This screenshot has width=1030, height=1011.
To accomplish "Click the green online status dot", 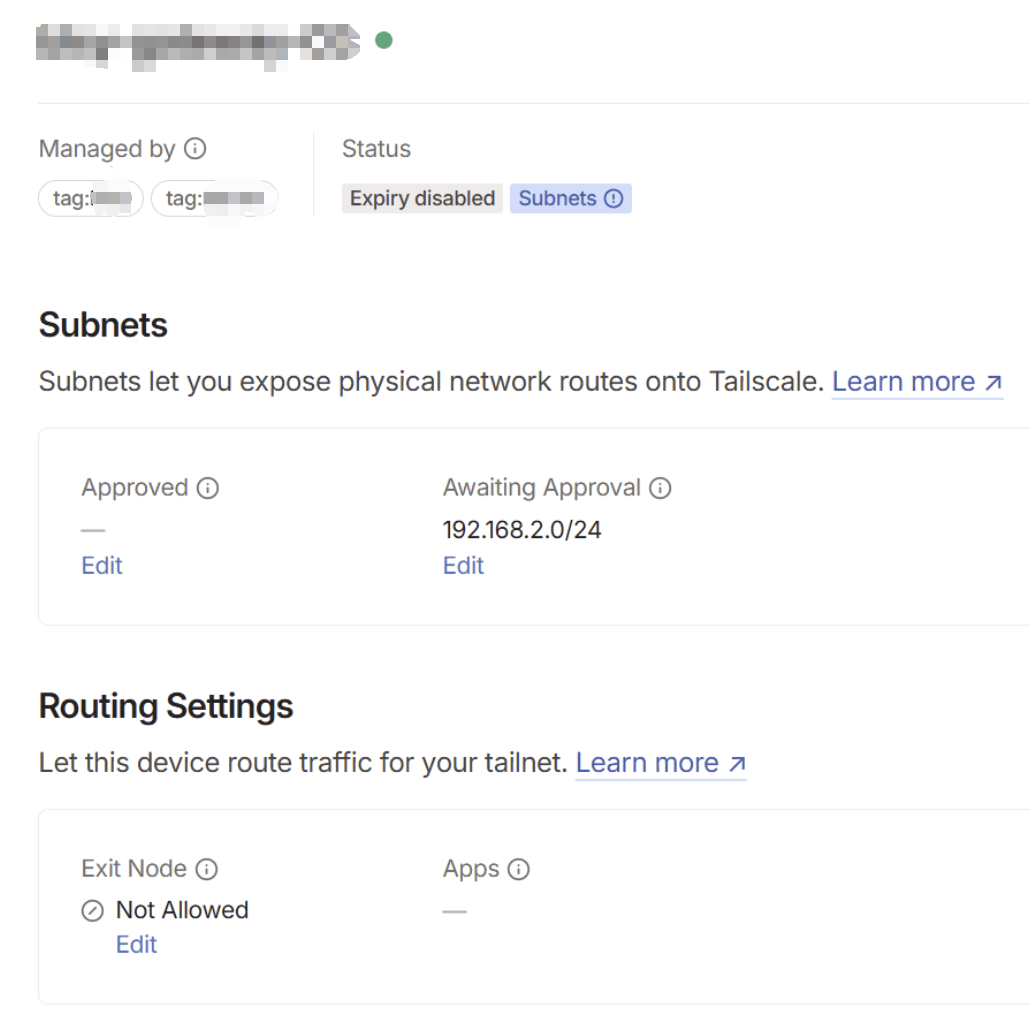I will click(383, 40).
